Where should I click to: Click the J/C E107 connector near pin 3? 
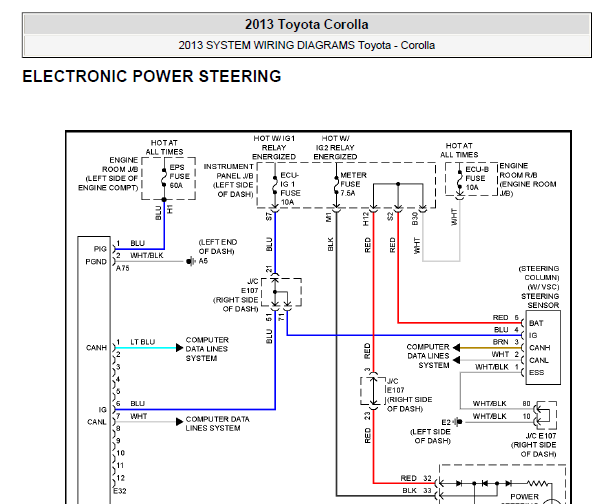(x=373, y=391)
